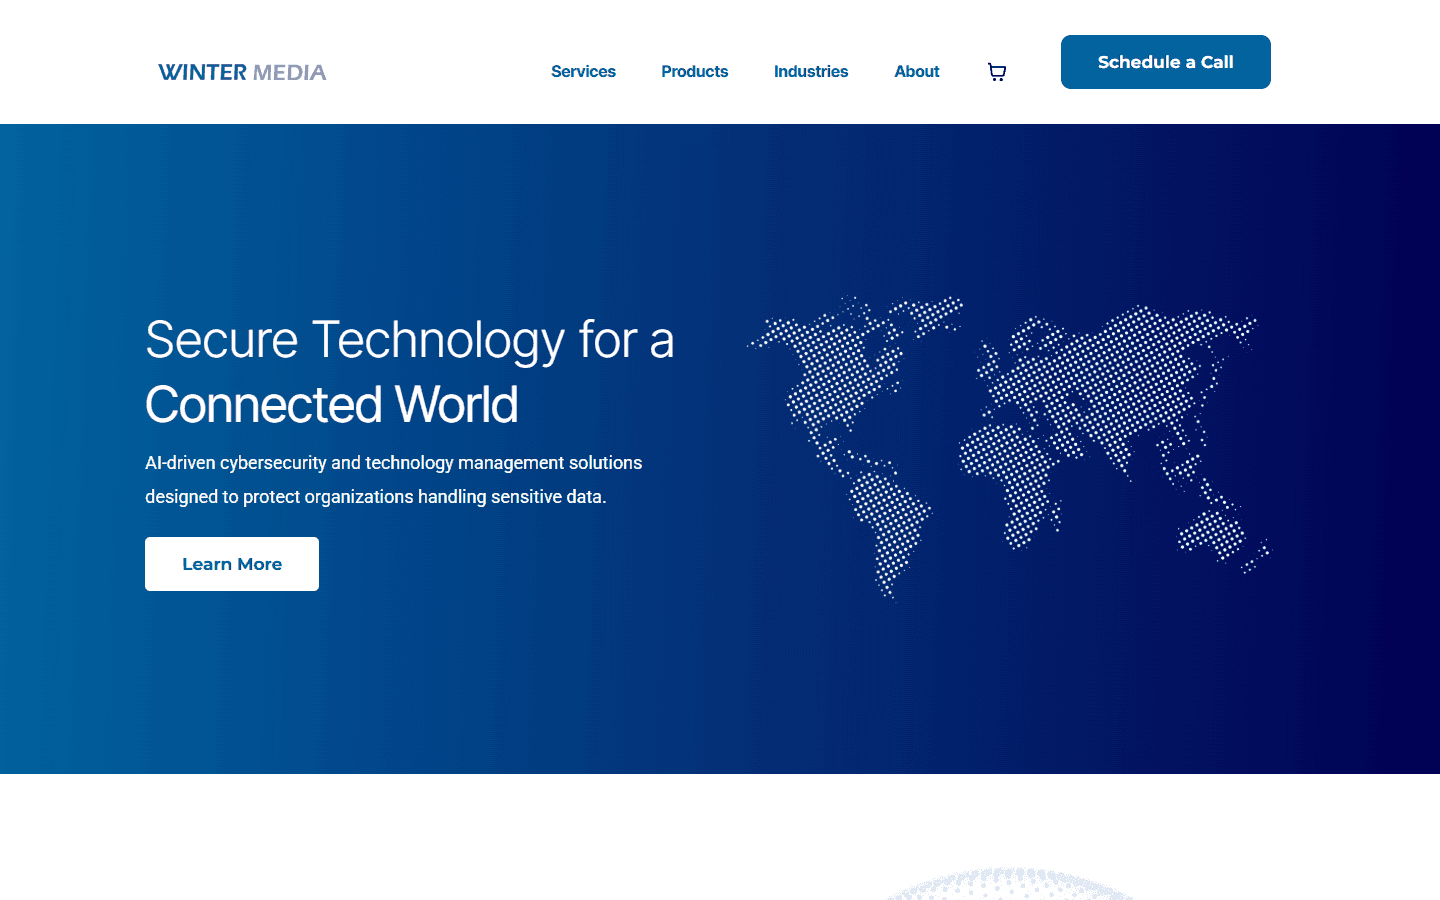Screen dimensions: 1440x900
Task: Click the Winter Media logo
Action: [242, 72]
